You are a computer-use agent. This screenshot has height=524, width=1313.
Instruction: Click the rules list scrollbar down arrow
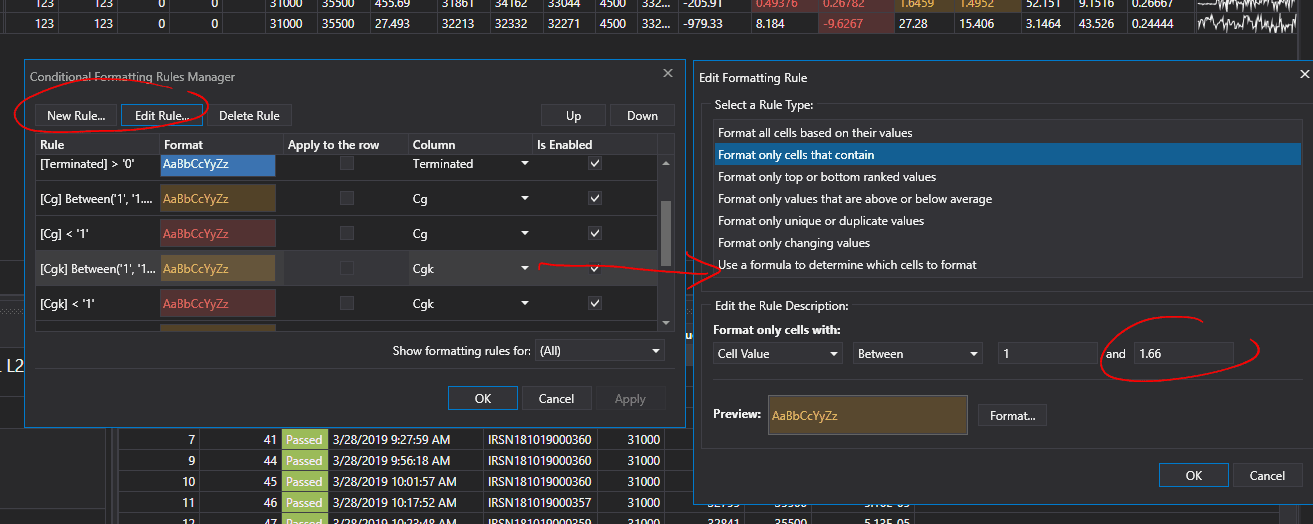click(667, 322)
